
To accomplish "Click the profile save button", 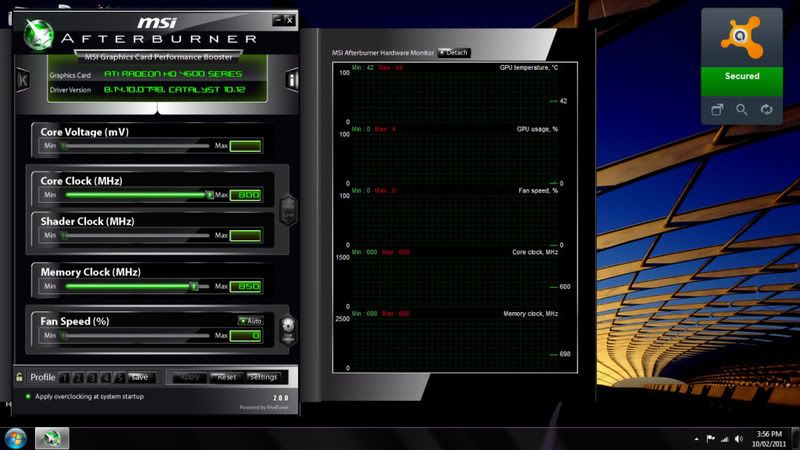I will (x=139, y=377).
